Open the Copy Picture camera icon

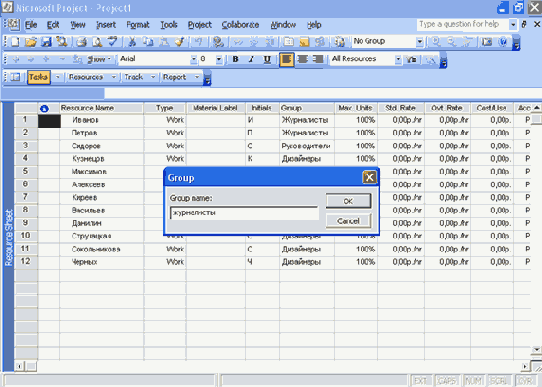[x=487, y=42]
